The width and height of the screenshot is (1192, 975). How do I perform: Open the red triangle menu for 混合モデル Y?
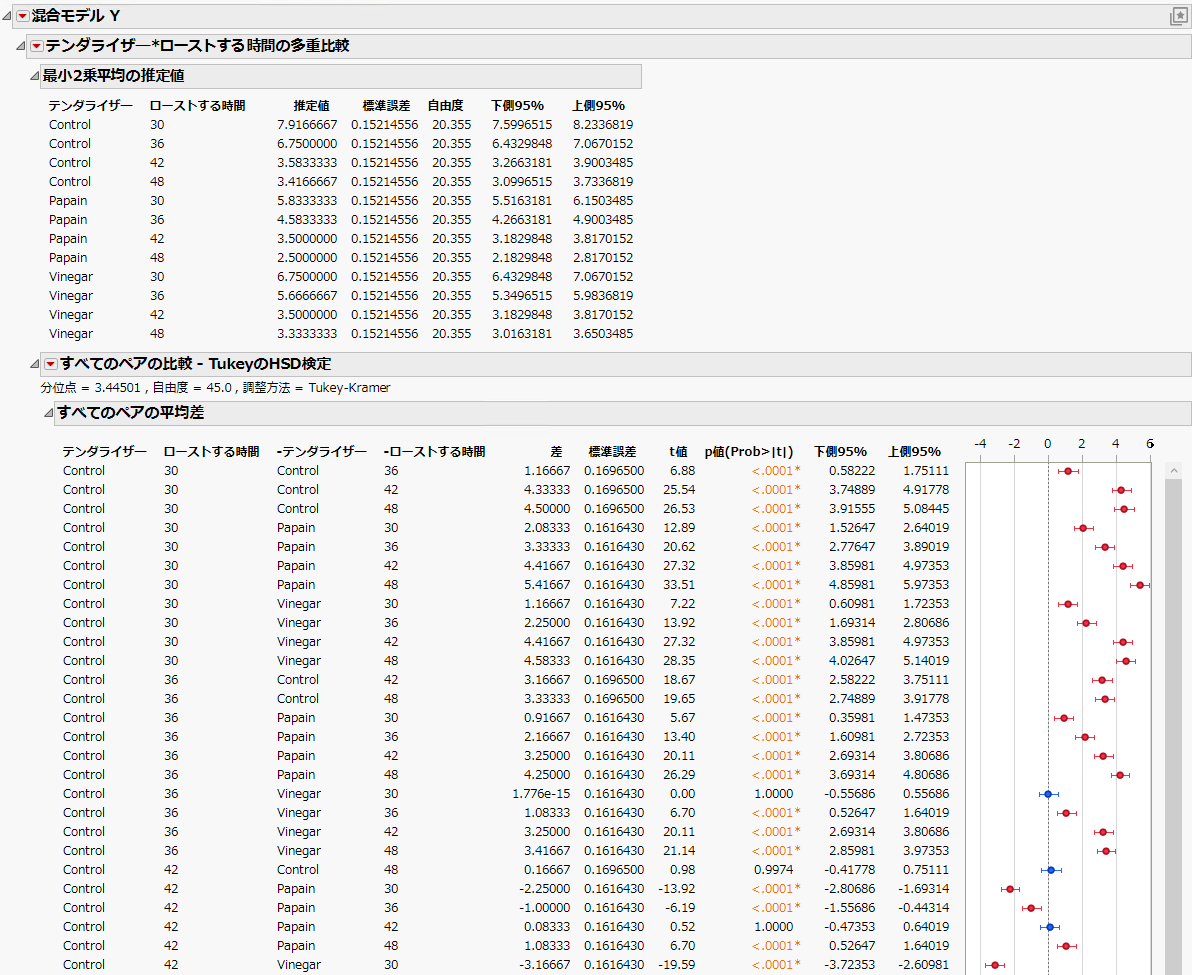pyautogui.click(x=22, y=16)
